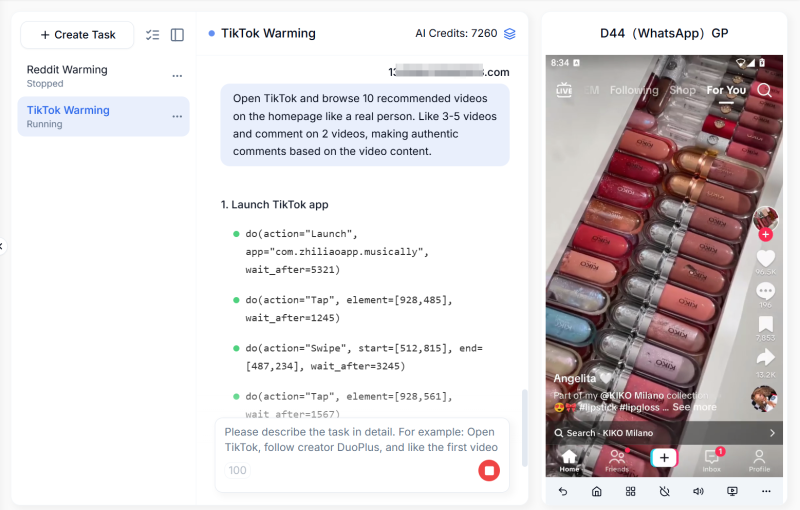The height and width of the screenshot is (510, 800).
Task: Open device recent apps grid icon
Action: click(x=631, y=491)
